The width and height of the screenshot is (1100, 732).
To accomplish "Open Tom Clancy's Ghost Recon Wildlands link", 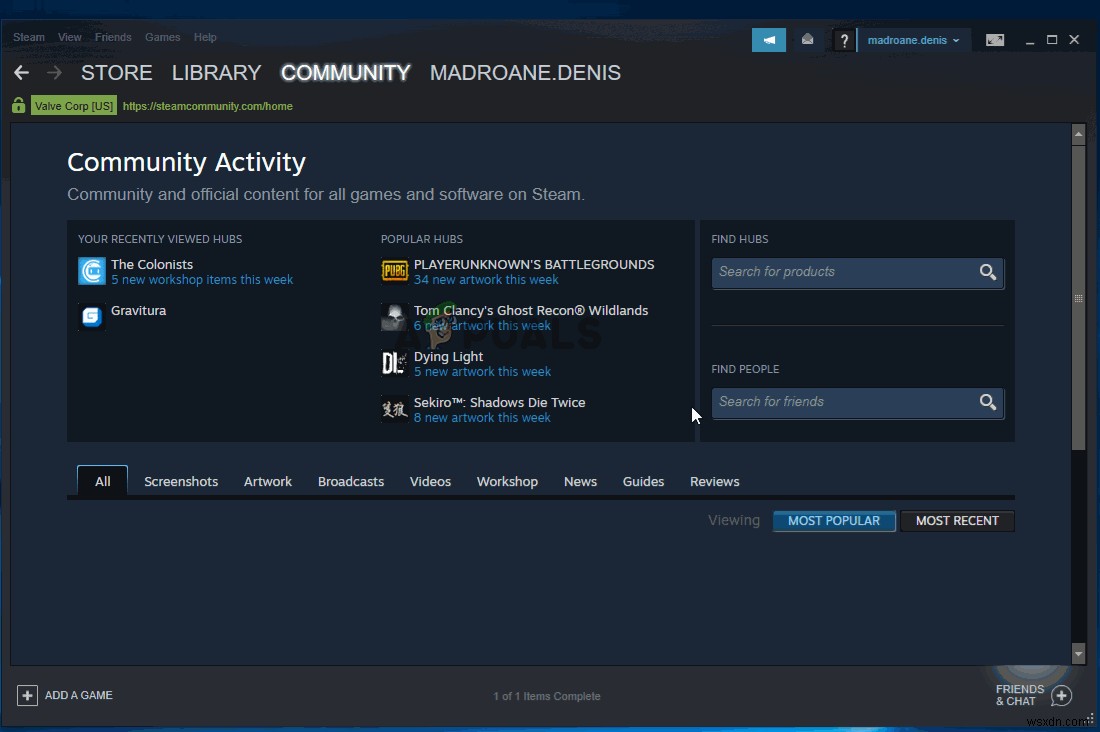I will click(x=531, y=310).
